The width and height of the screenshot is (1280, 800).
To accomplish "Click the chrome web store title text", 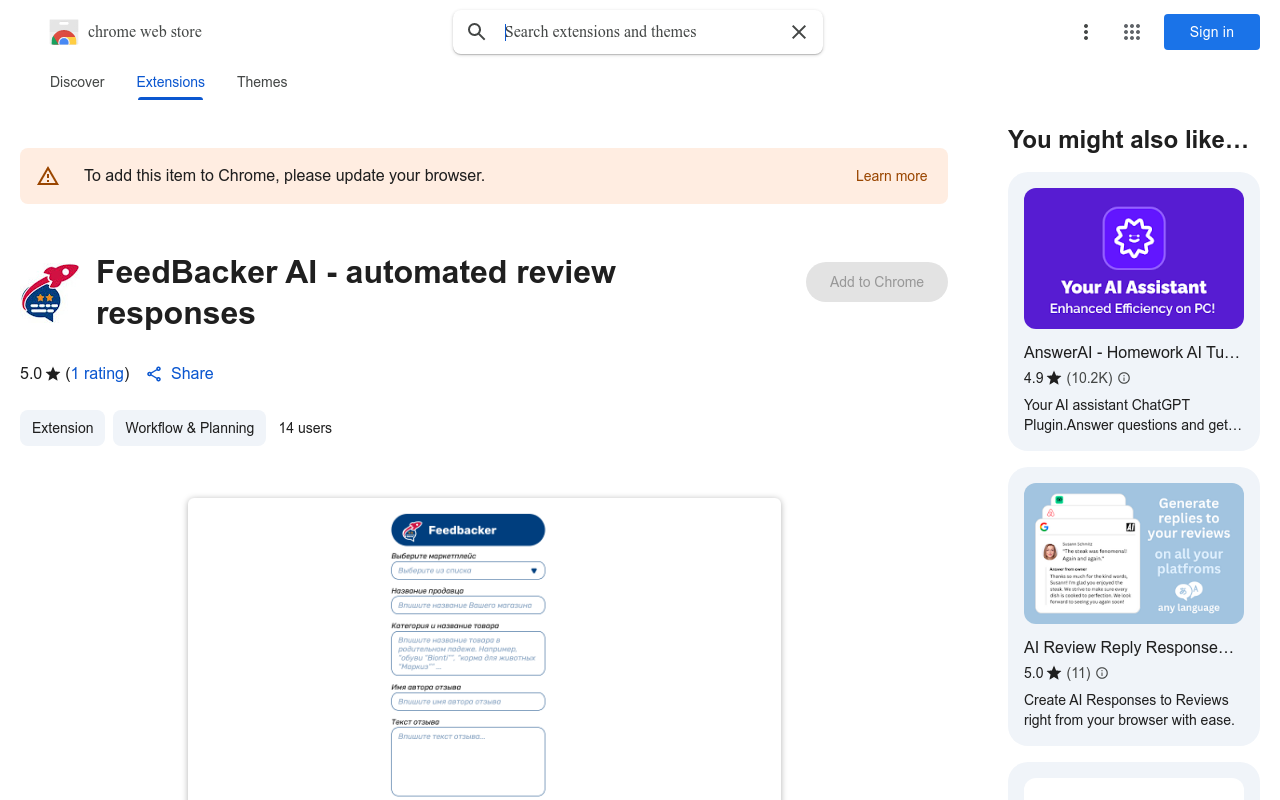I will pos(145,32).
